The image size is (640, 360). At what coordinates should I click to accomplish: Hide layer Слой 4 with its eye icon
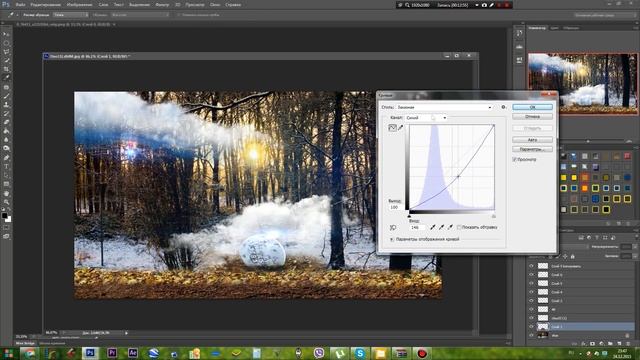coord(531,292)
